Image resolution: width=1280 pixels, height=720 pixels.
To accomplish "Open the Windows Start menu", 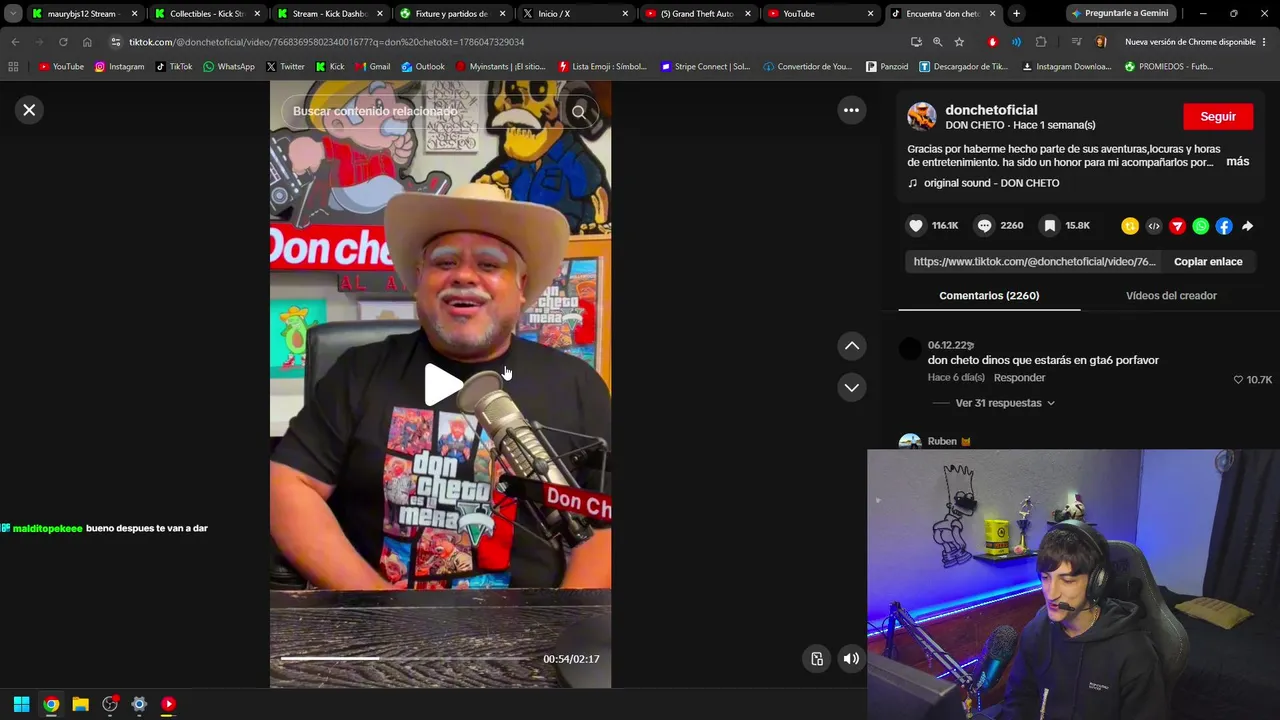I will point(21,704).
